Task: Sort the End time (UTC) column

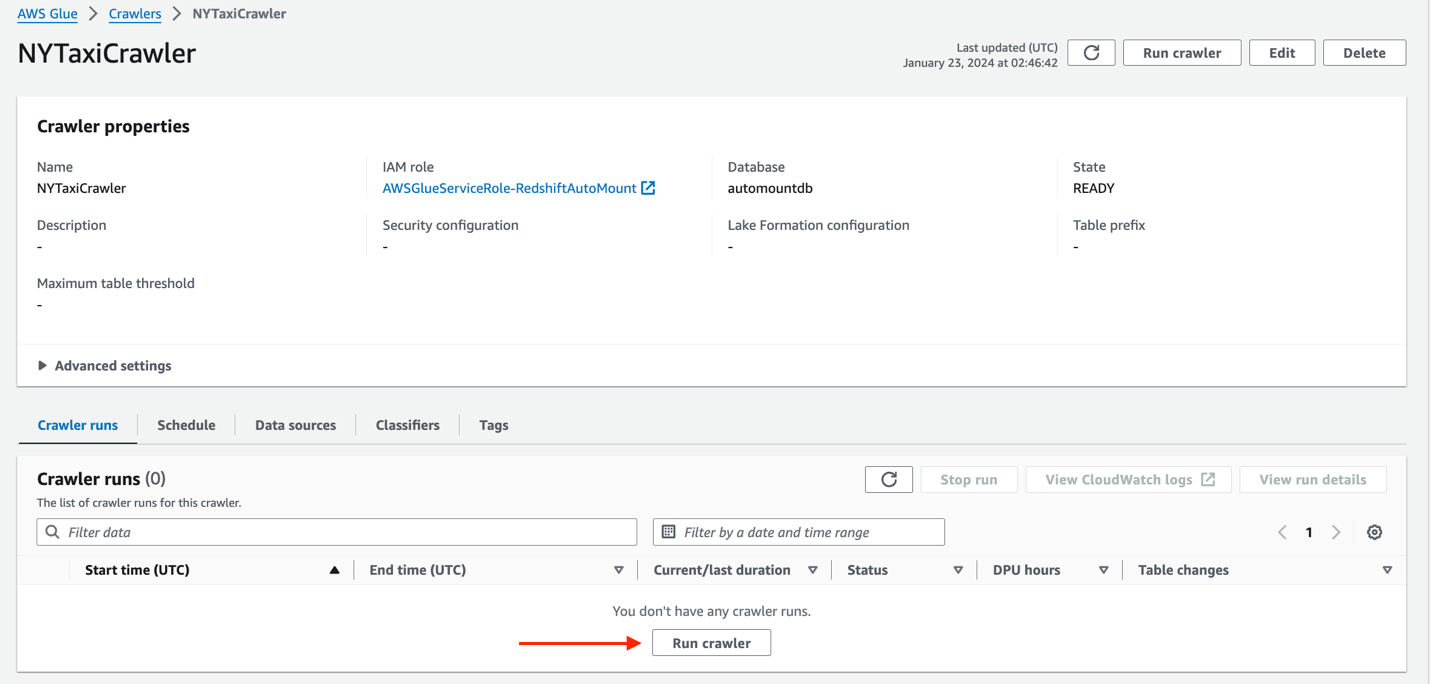Action: click(x=619, y=570)
